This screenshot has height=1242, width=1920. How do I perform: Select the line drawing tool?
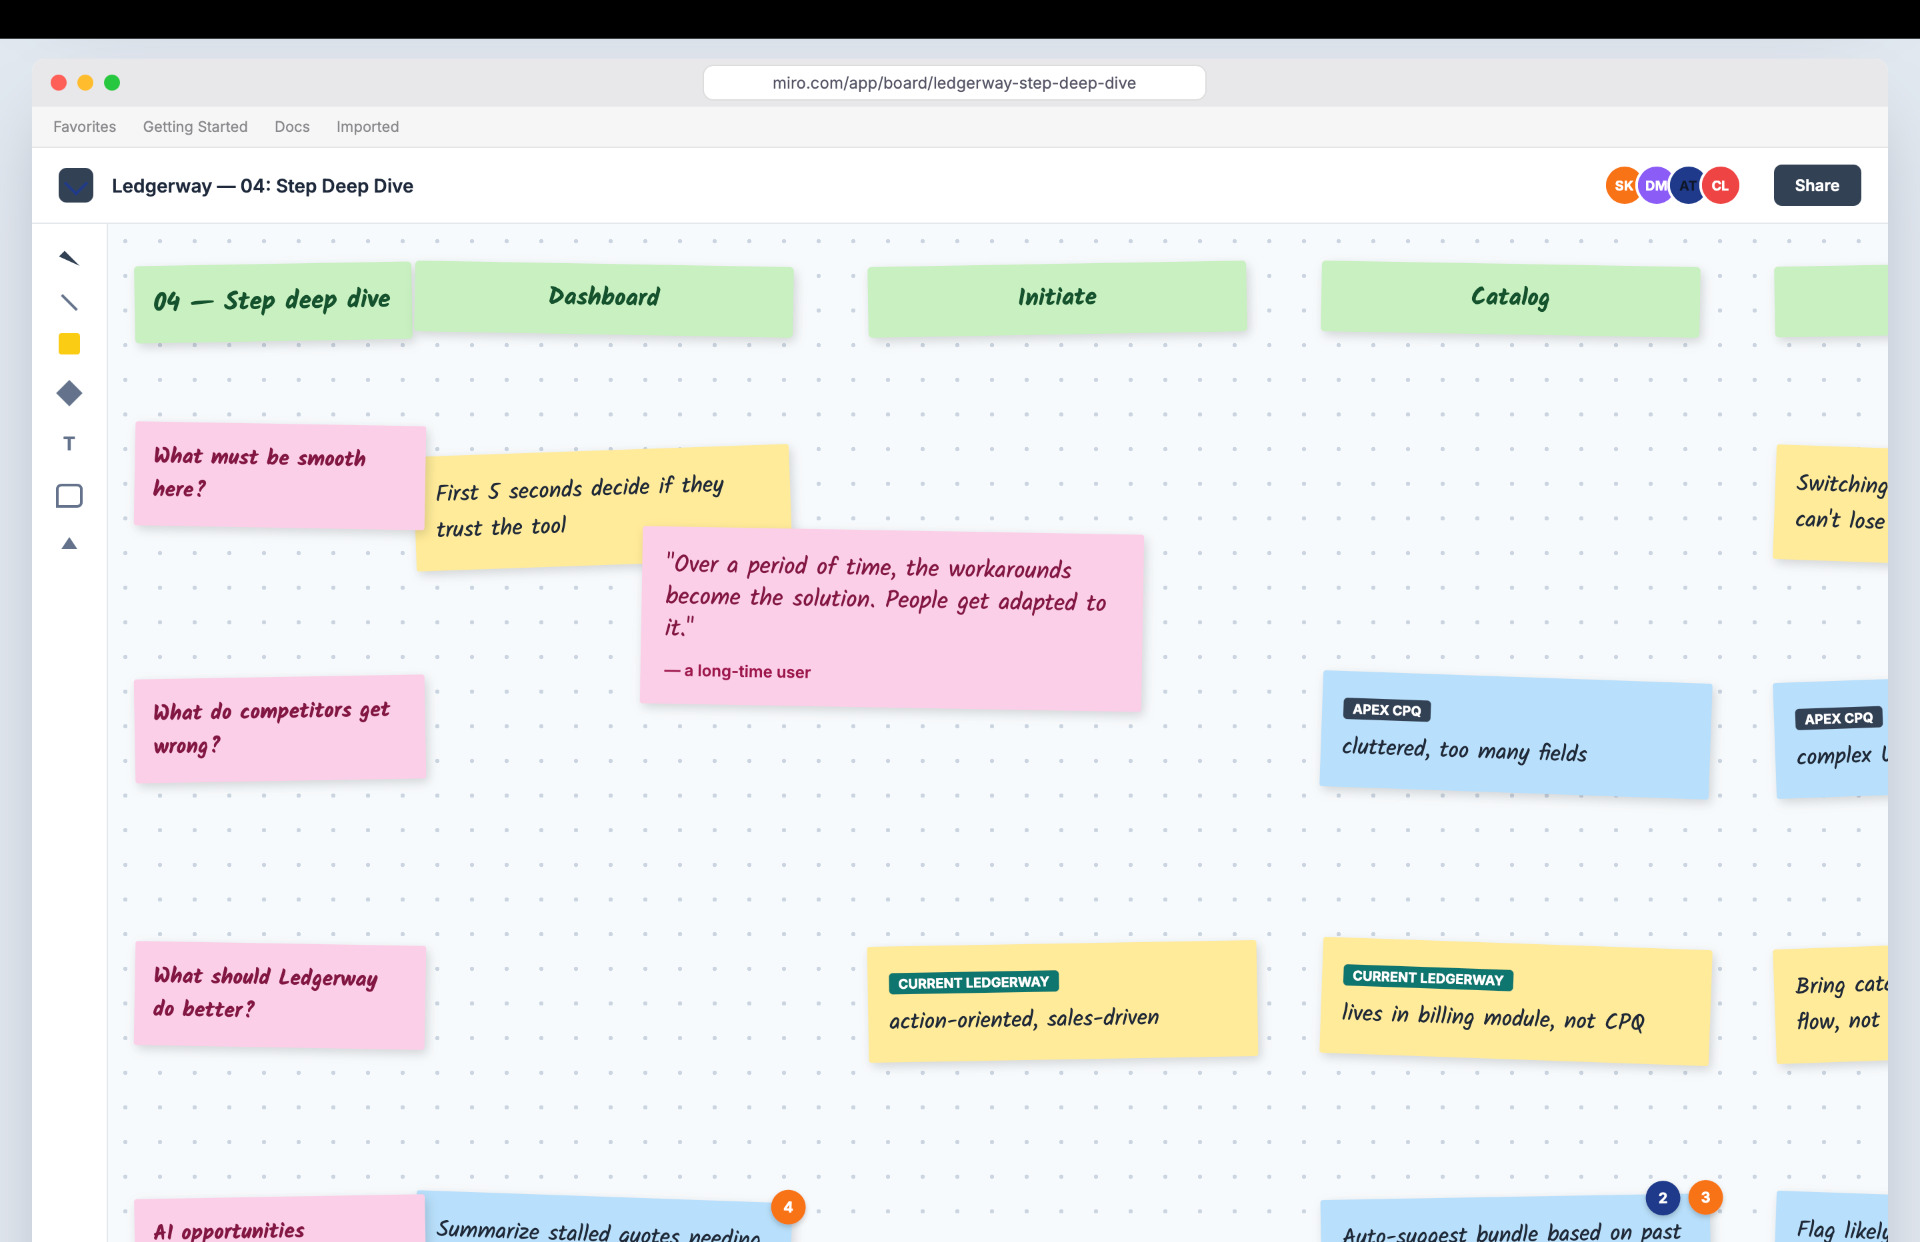pos(69,302)
